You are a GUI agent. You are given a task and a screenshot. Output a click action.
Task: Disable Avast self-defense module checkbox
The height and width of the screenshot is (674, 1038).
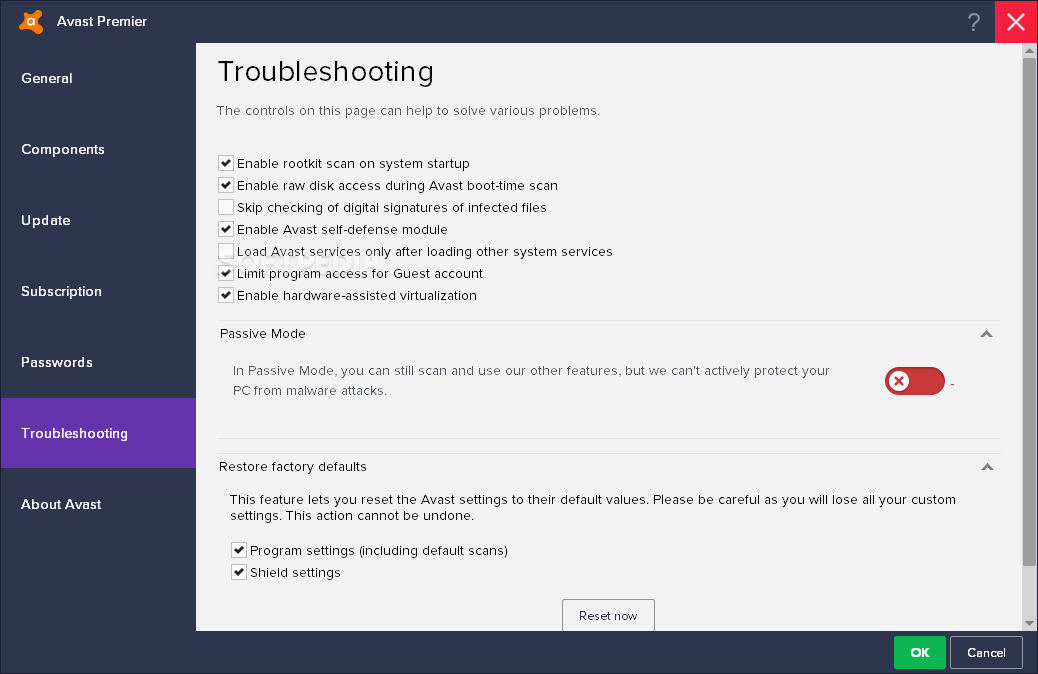pyautogui.click(x=226, y=229)
